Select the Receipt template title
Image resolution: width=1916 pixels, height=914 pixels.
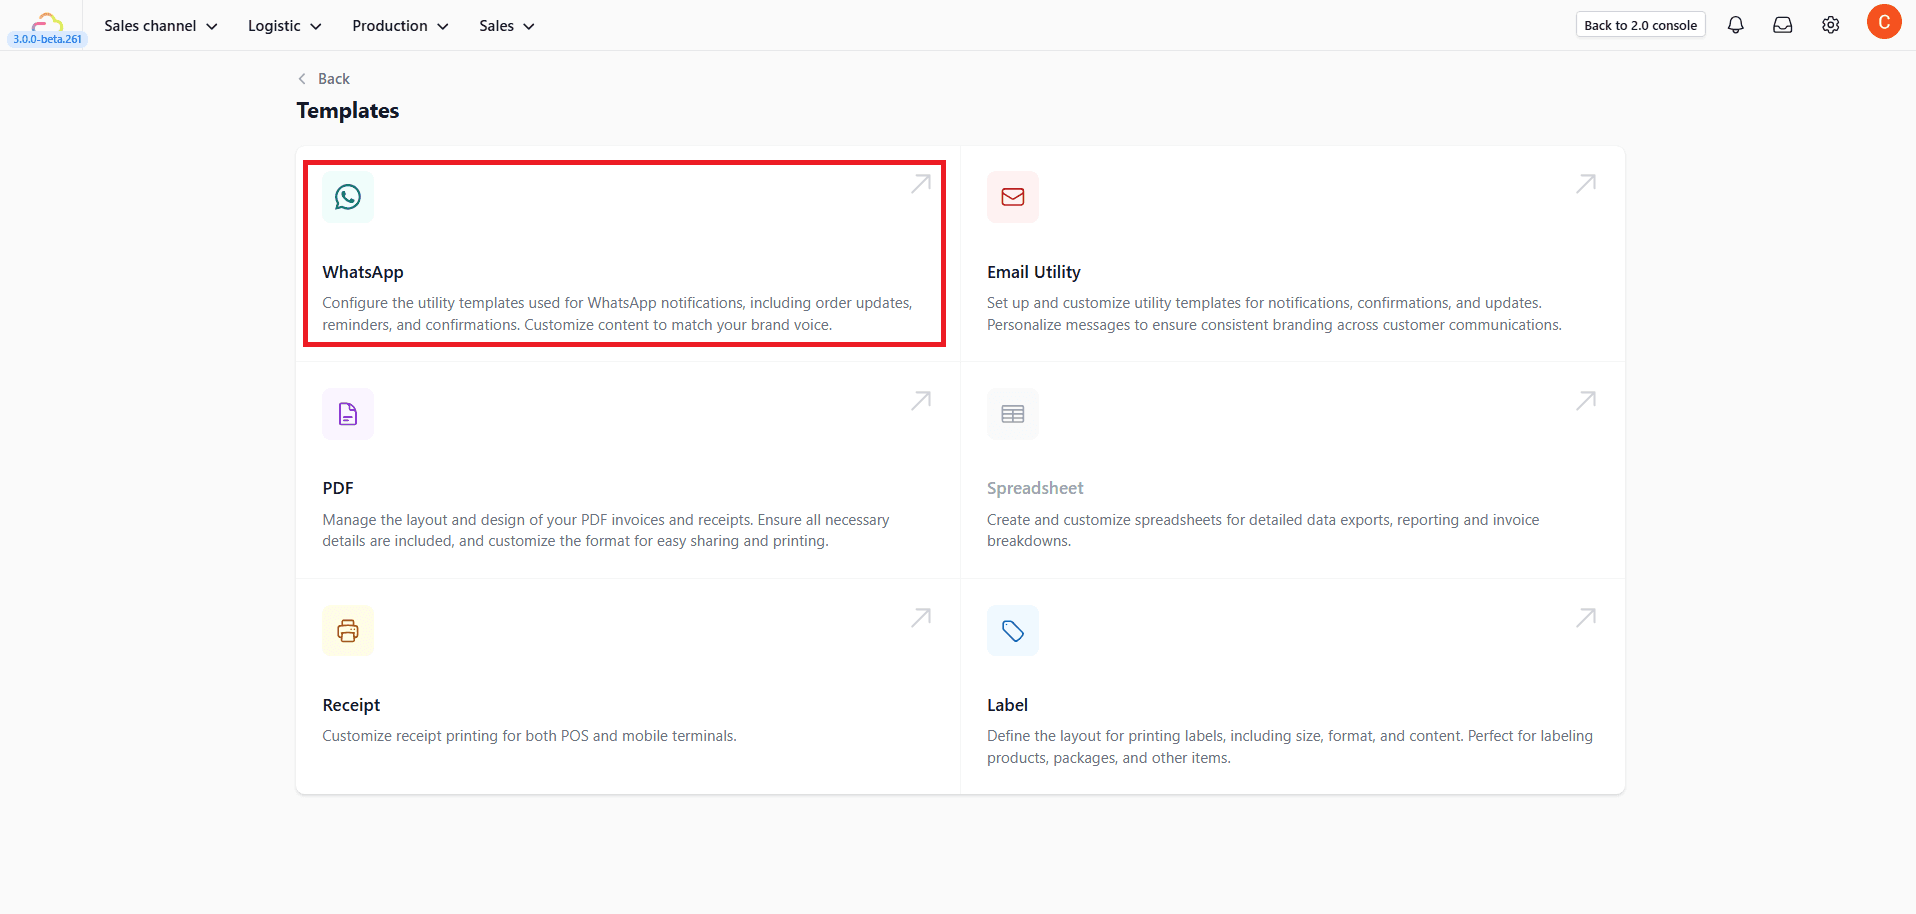click(351, 705)
